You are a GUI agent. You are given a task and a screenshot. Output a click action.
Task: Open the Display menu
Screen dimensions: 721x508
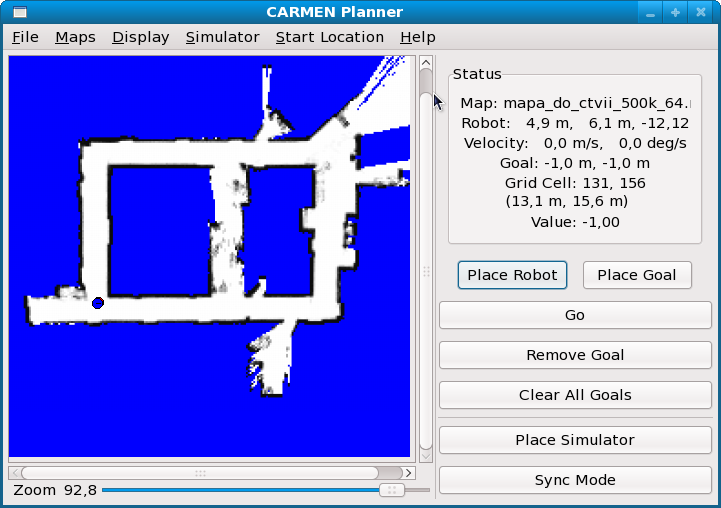(x=140, y=37)
